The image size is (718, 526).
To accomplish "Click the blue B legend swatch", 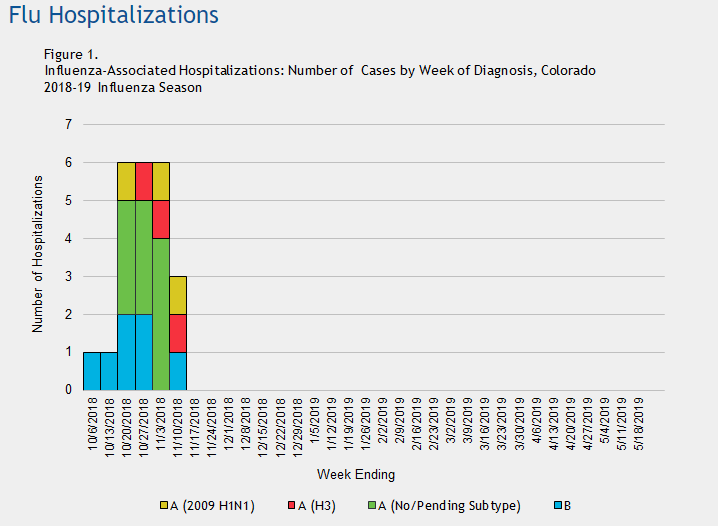I will 560,506.
